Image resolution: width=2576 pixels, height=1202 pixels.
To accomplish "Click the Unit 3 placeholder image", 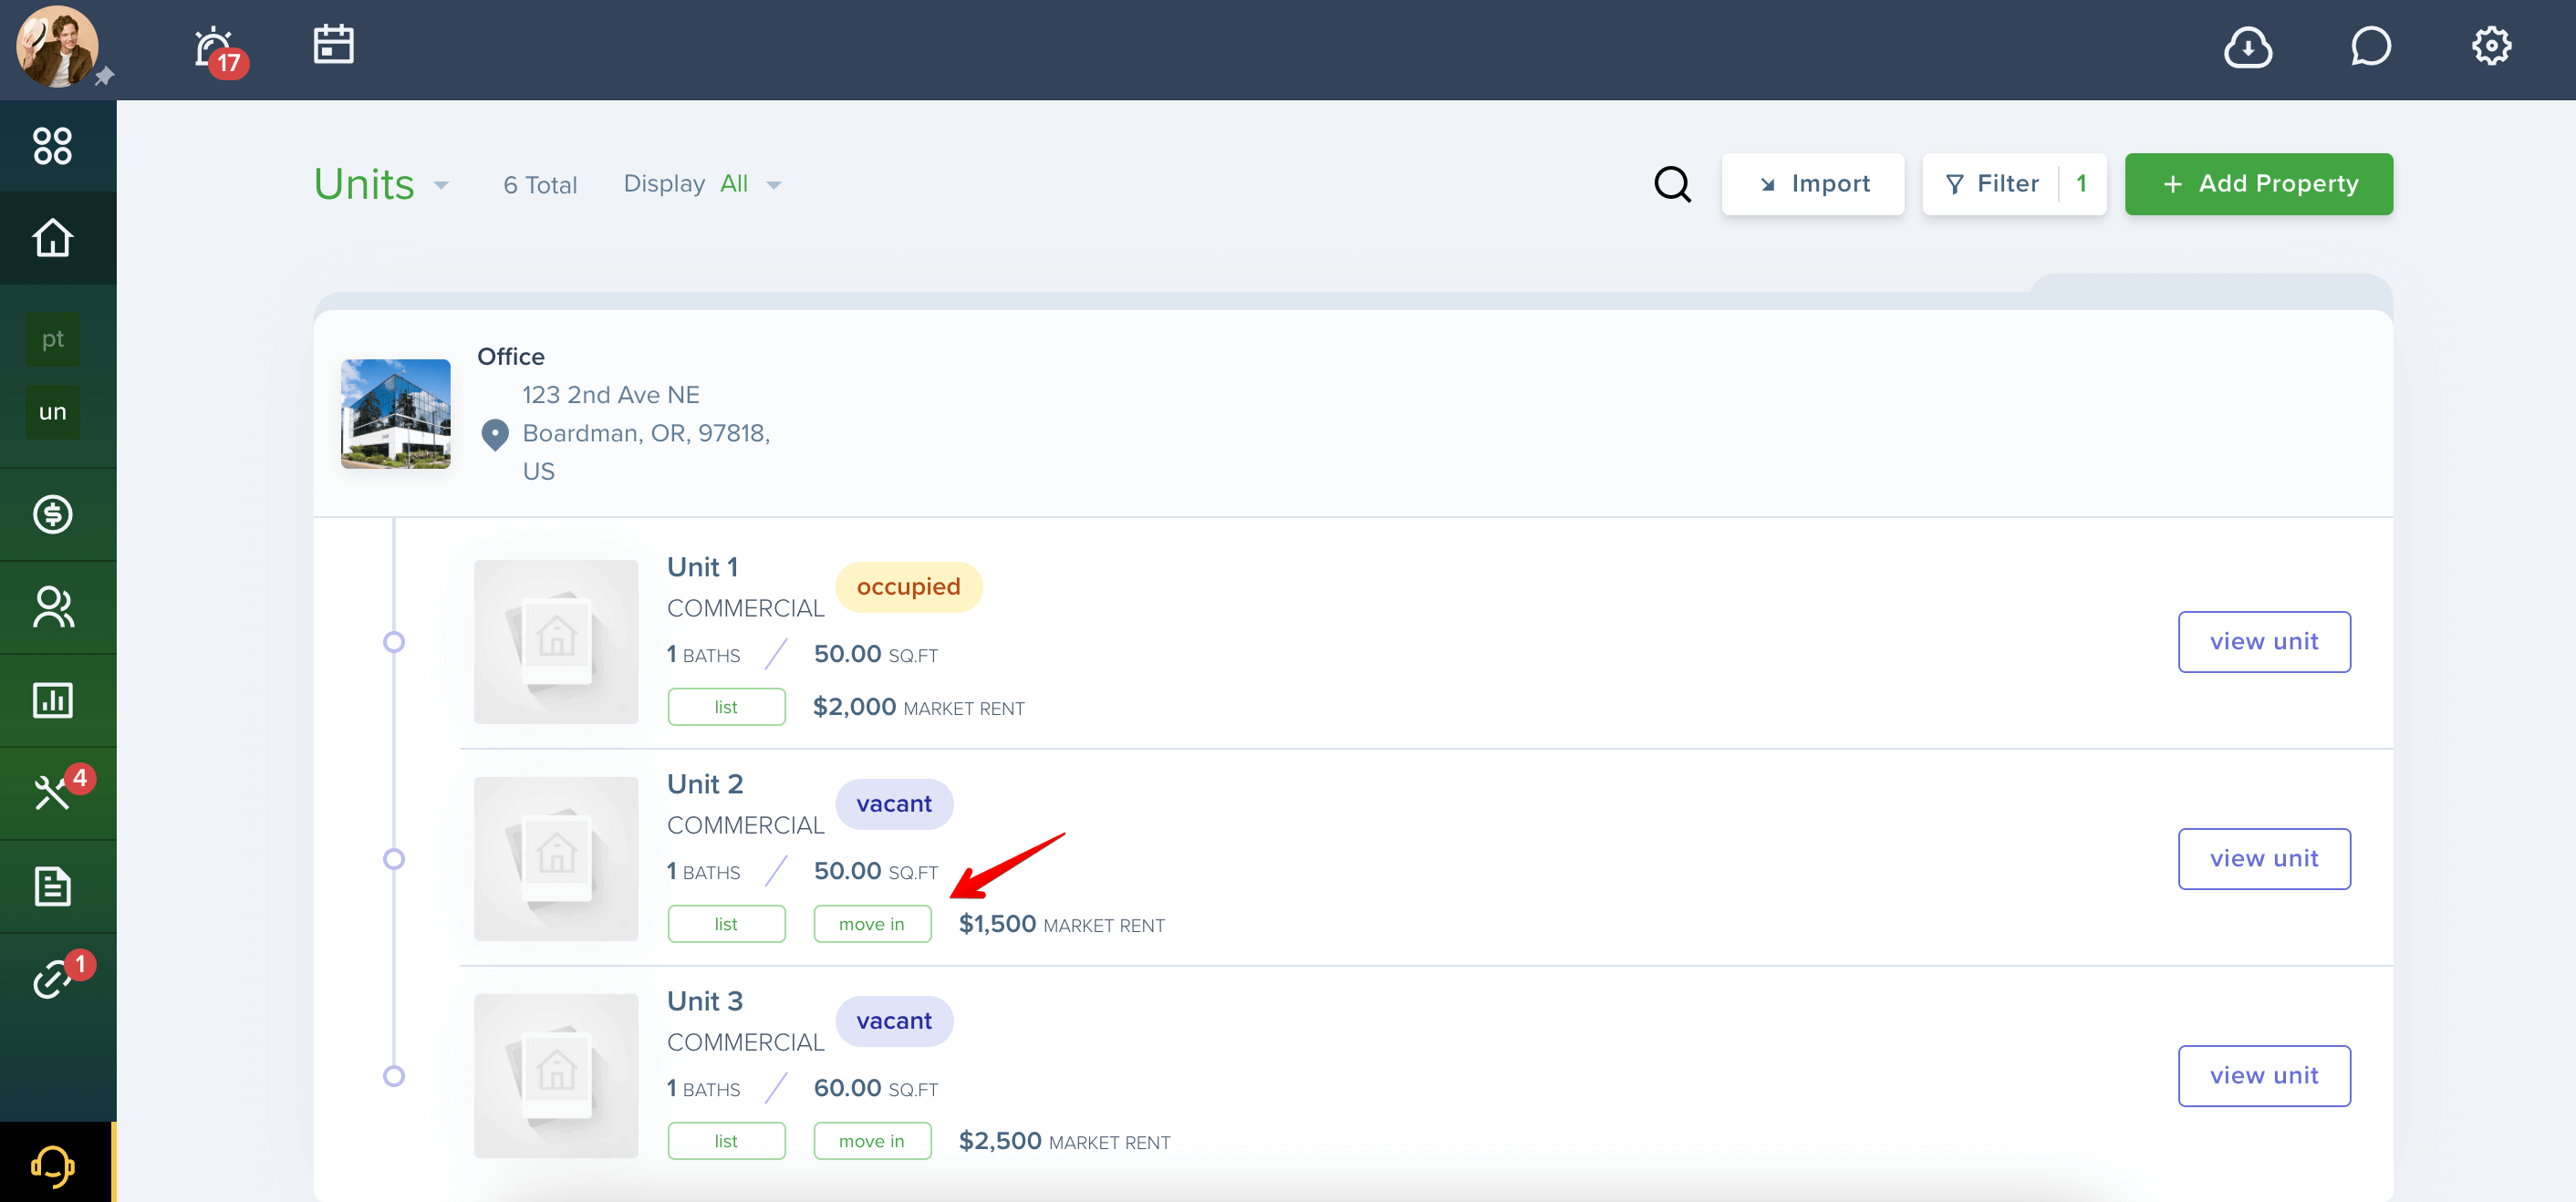I will tap(556, 1075).
